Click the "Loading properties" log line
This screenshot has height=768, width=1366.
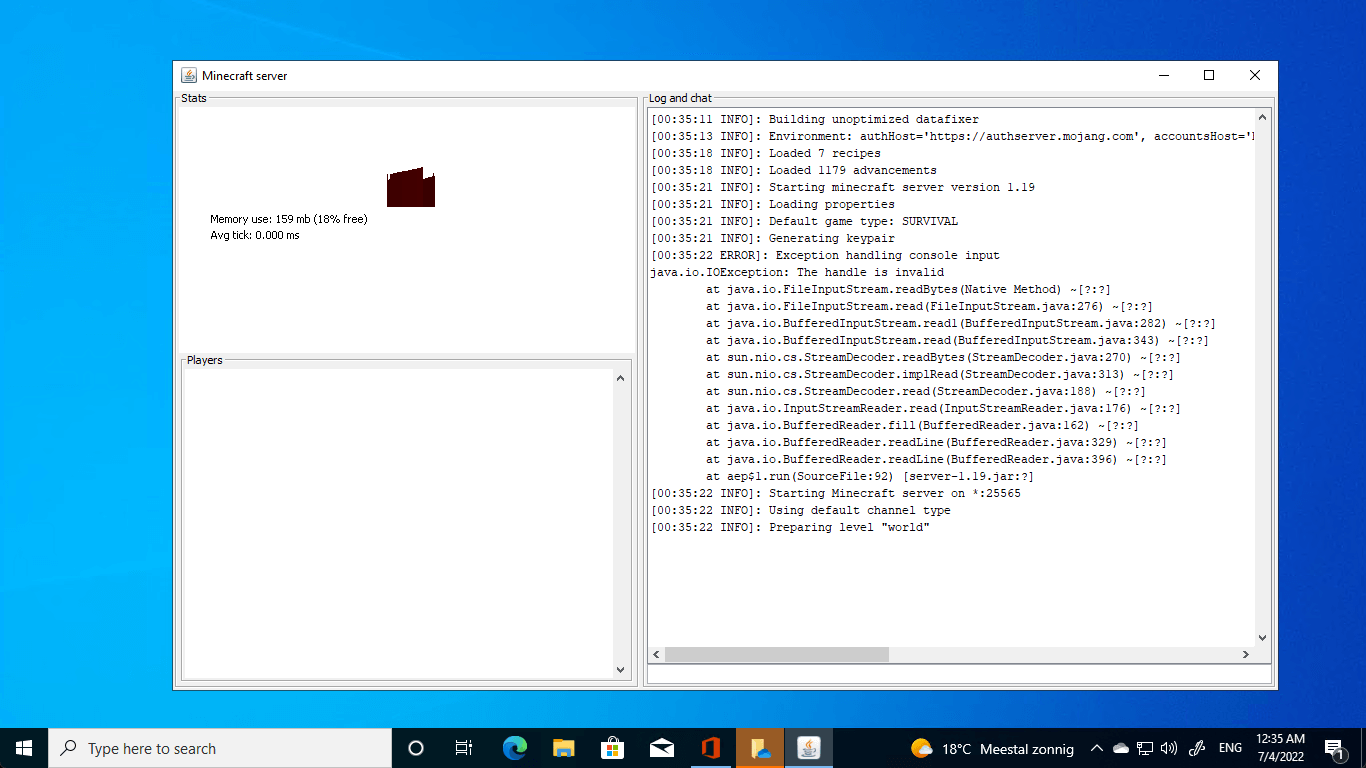click(x=773, y=204)
